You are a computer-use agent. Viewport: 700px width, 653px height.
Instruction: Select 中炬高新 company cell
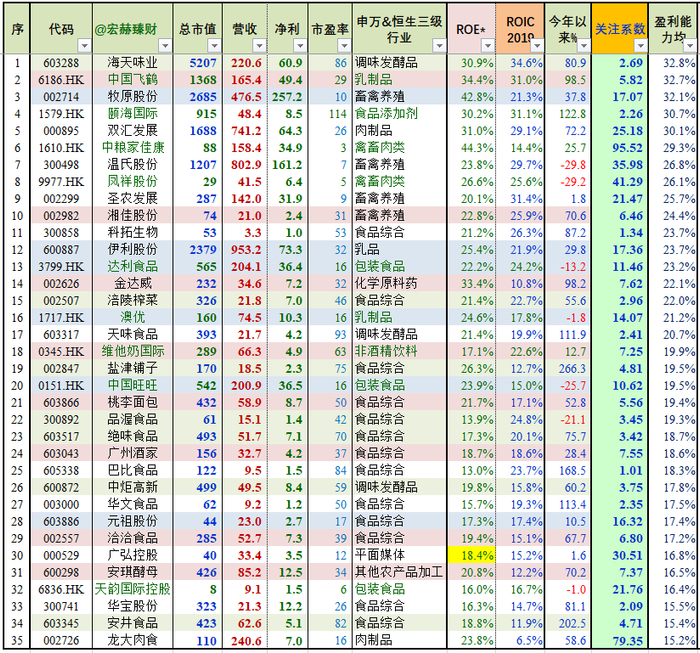pos(133,487)
